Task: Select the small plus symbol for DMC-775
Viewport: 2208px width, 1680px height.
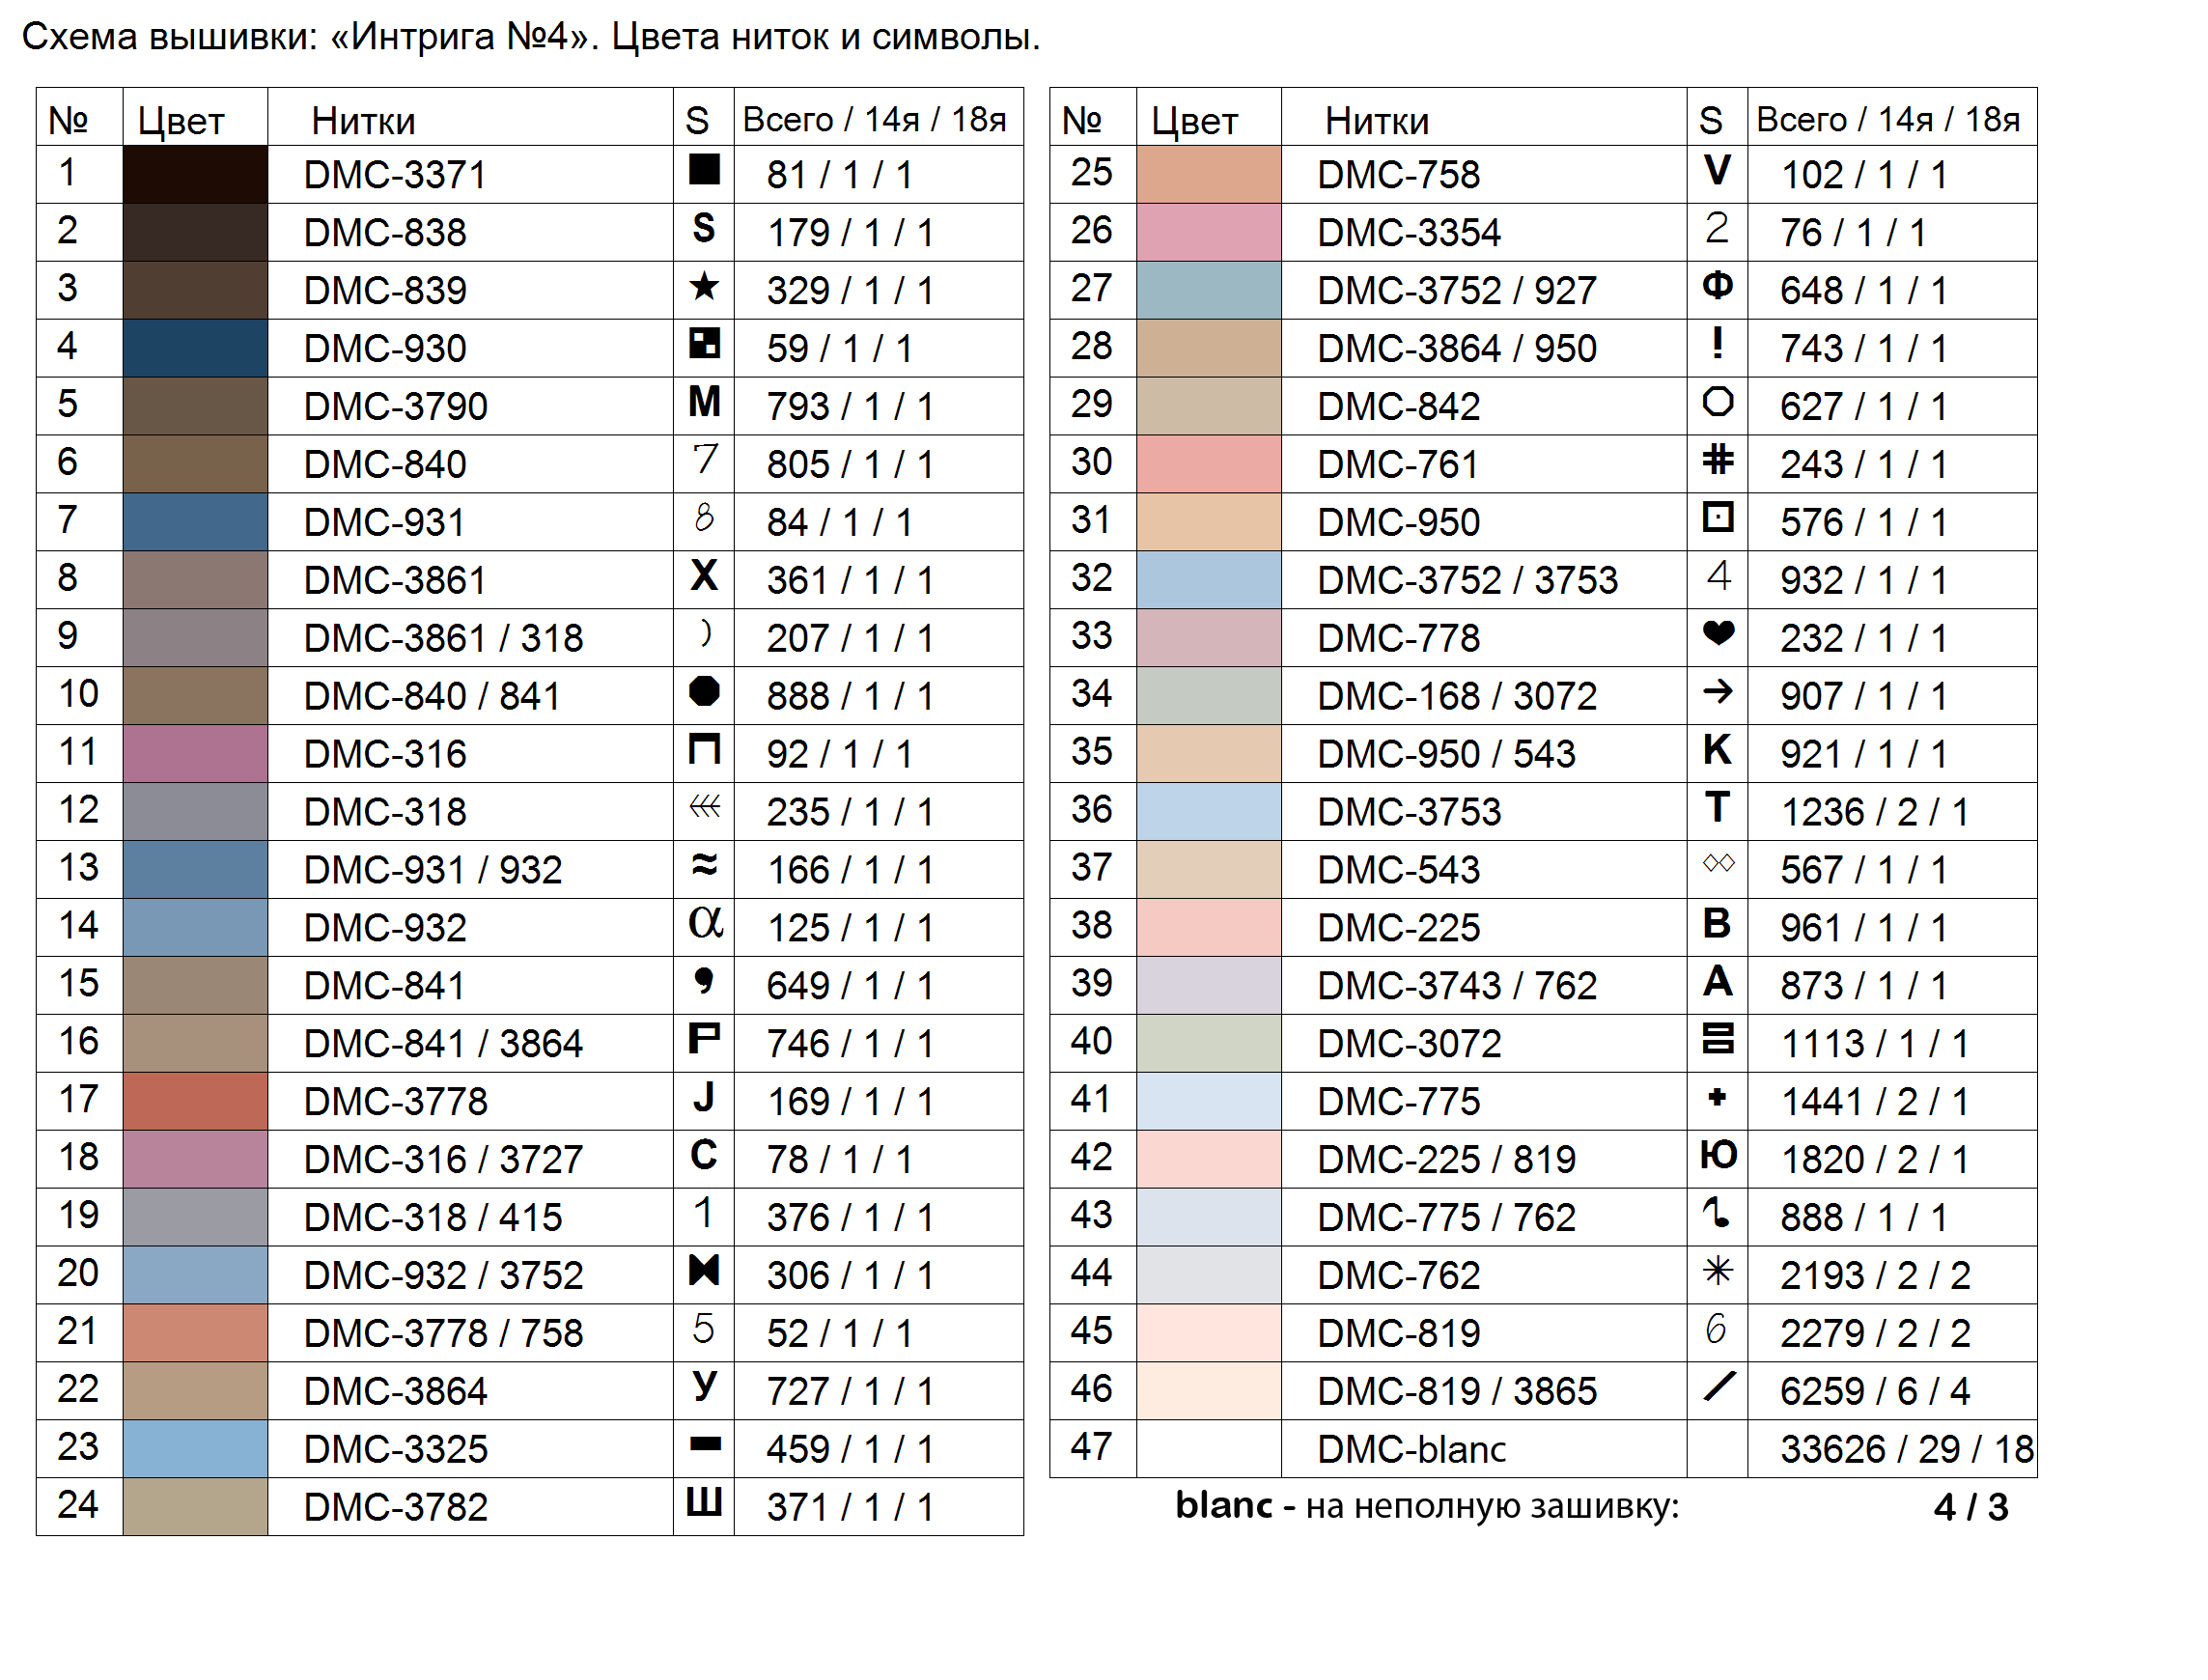Action: 1717,1097
